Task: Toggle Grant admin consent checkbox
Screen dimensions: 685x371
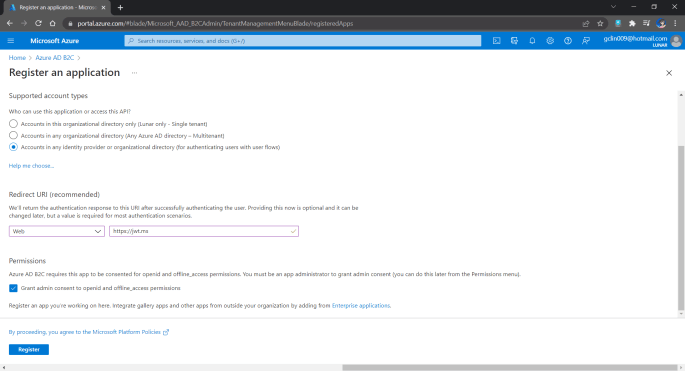Action: click(13, 288)
